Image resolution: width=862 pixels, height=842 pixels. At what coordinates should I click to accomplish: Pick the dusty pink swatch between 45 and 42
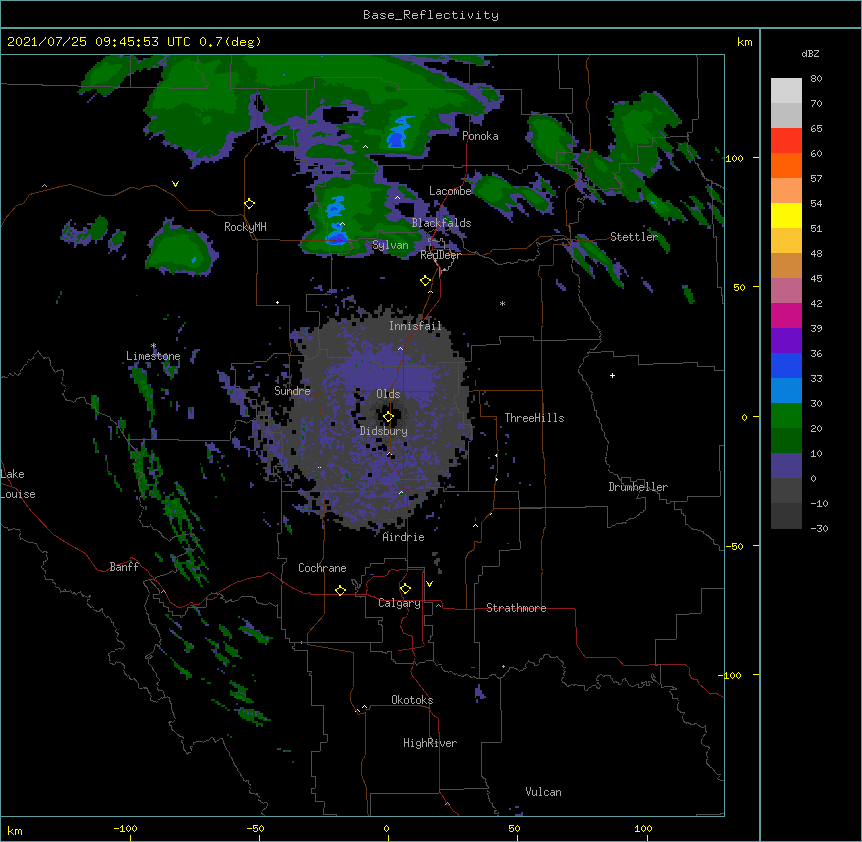pos(786,291)
